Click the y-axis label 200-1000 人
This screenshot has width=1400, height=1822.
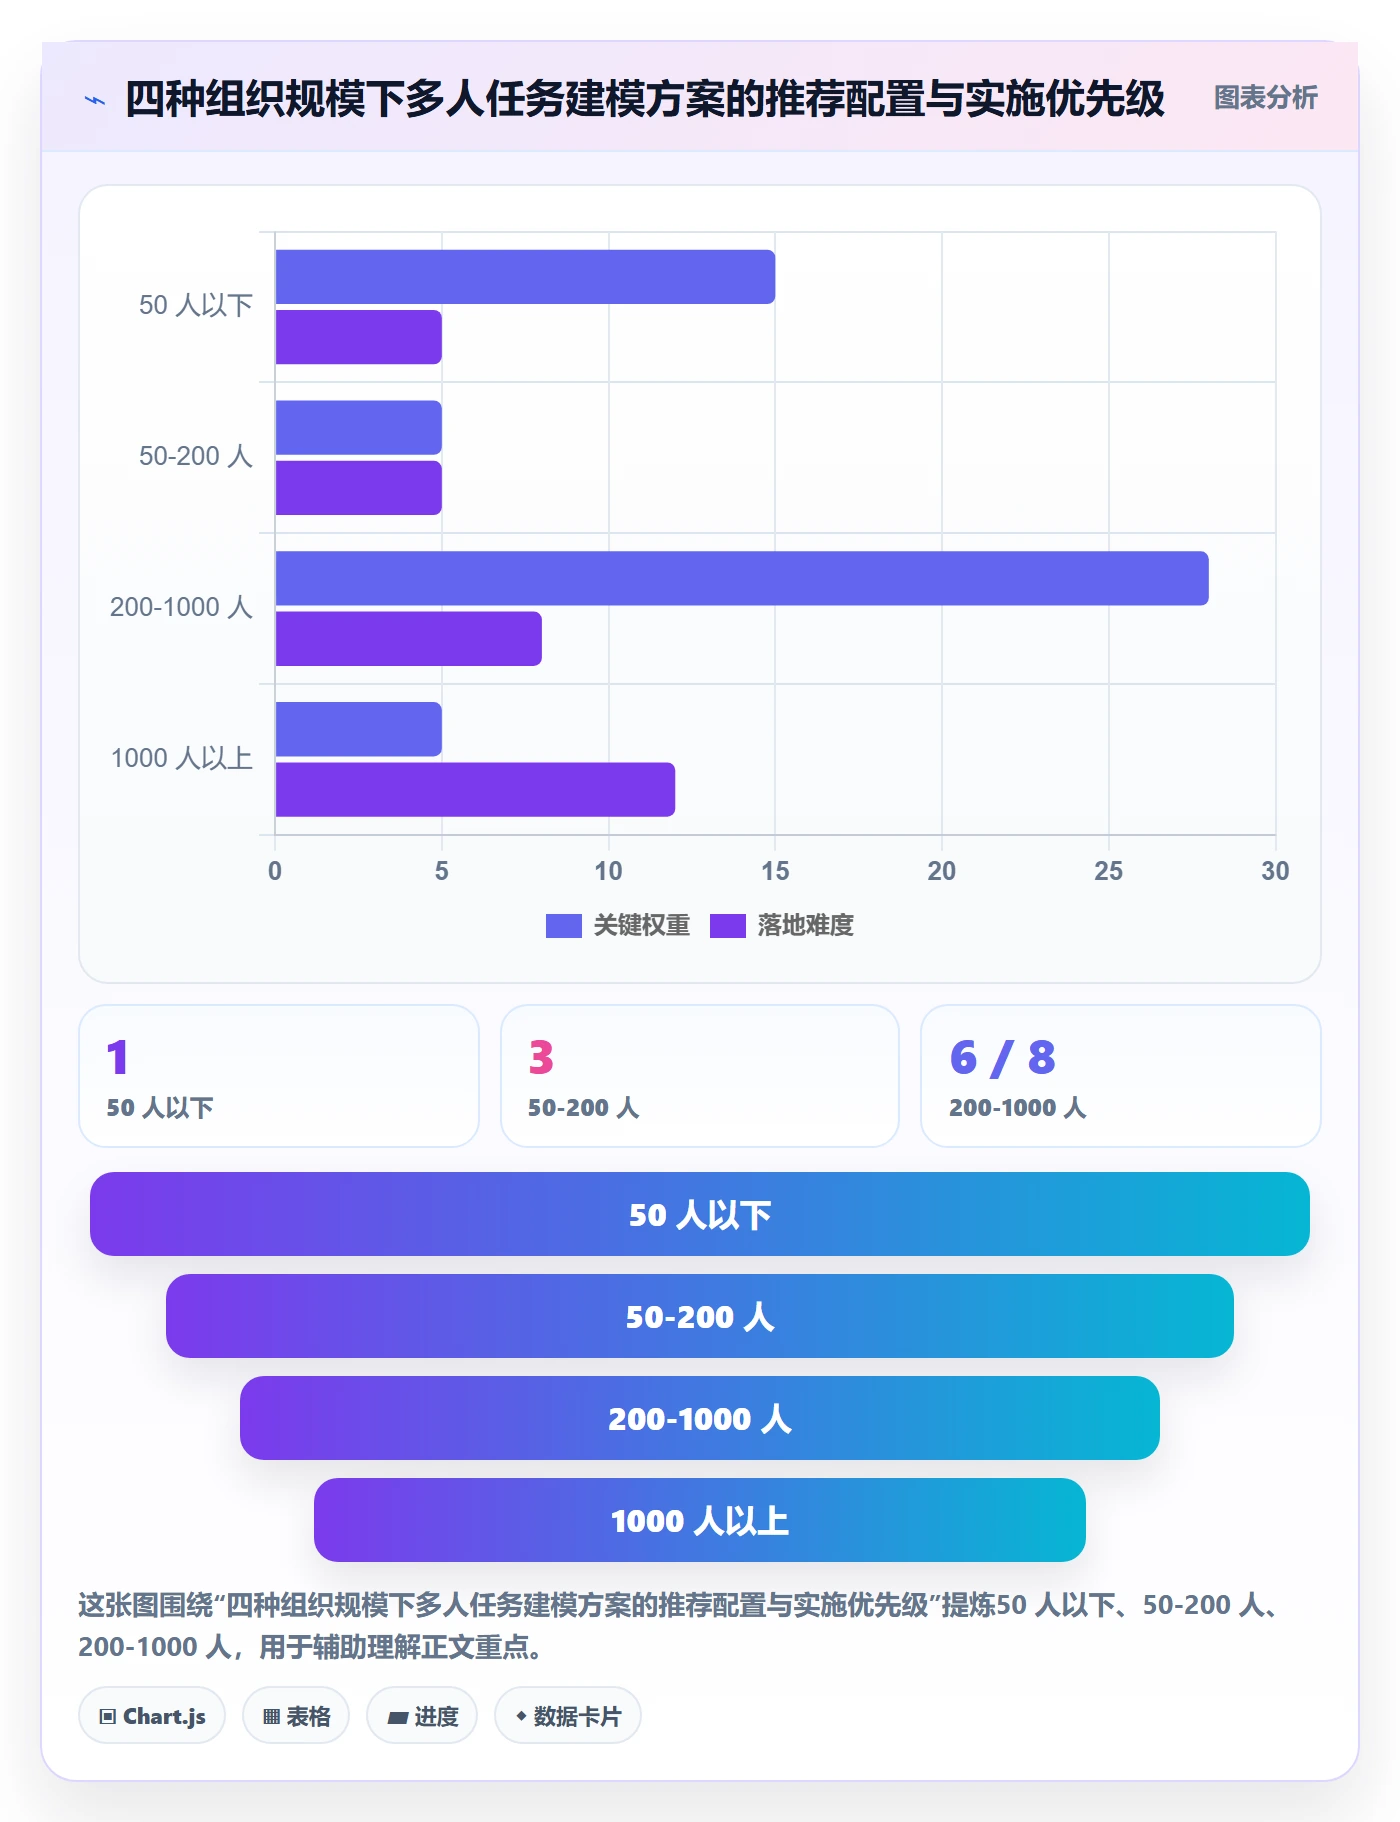[181, 608]
